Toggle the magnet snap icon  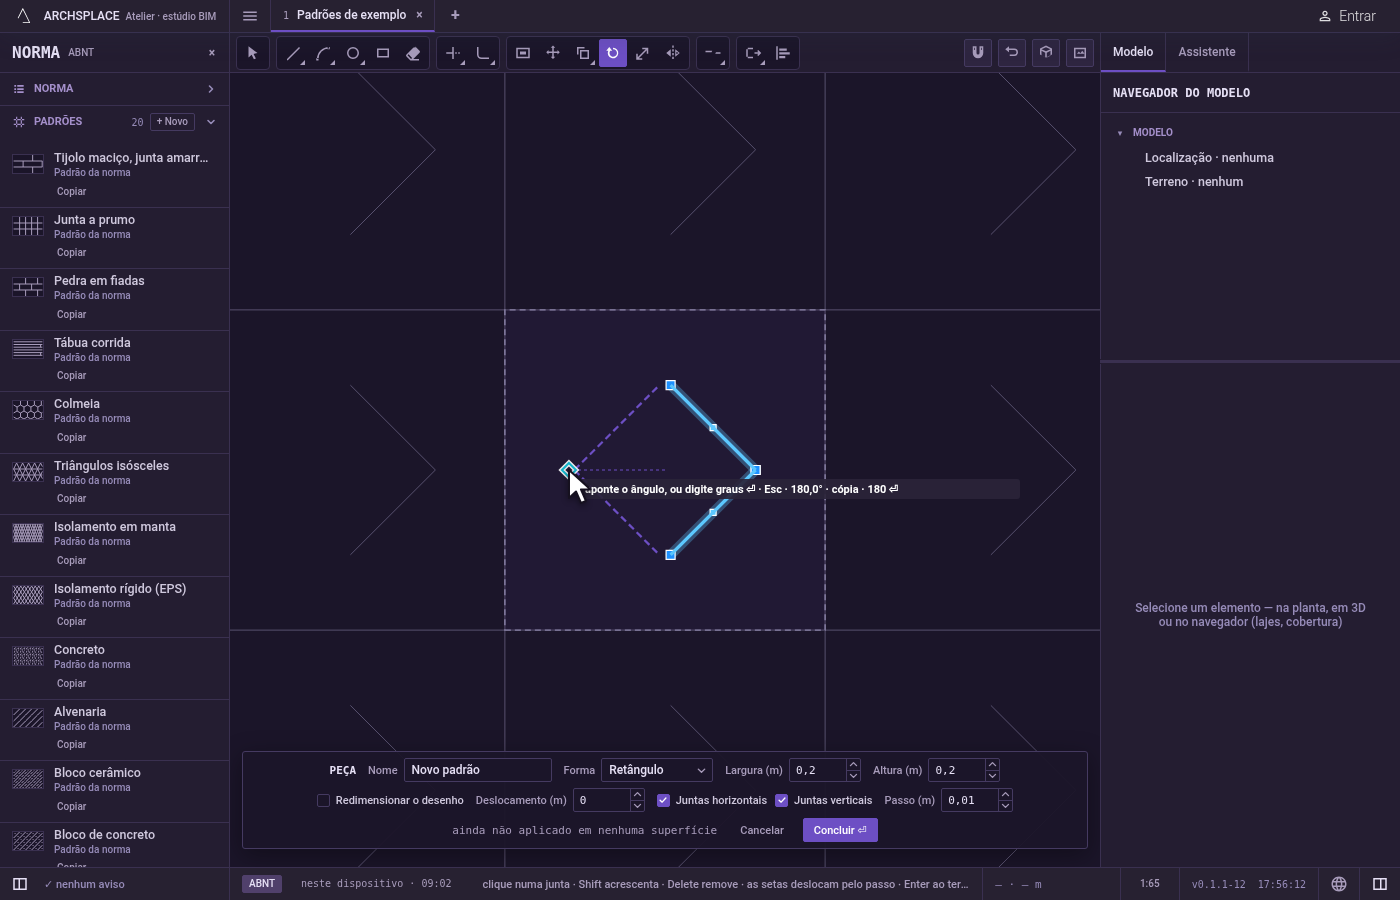tap(978, 53)
